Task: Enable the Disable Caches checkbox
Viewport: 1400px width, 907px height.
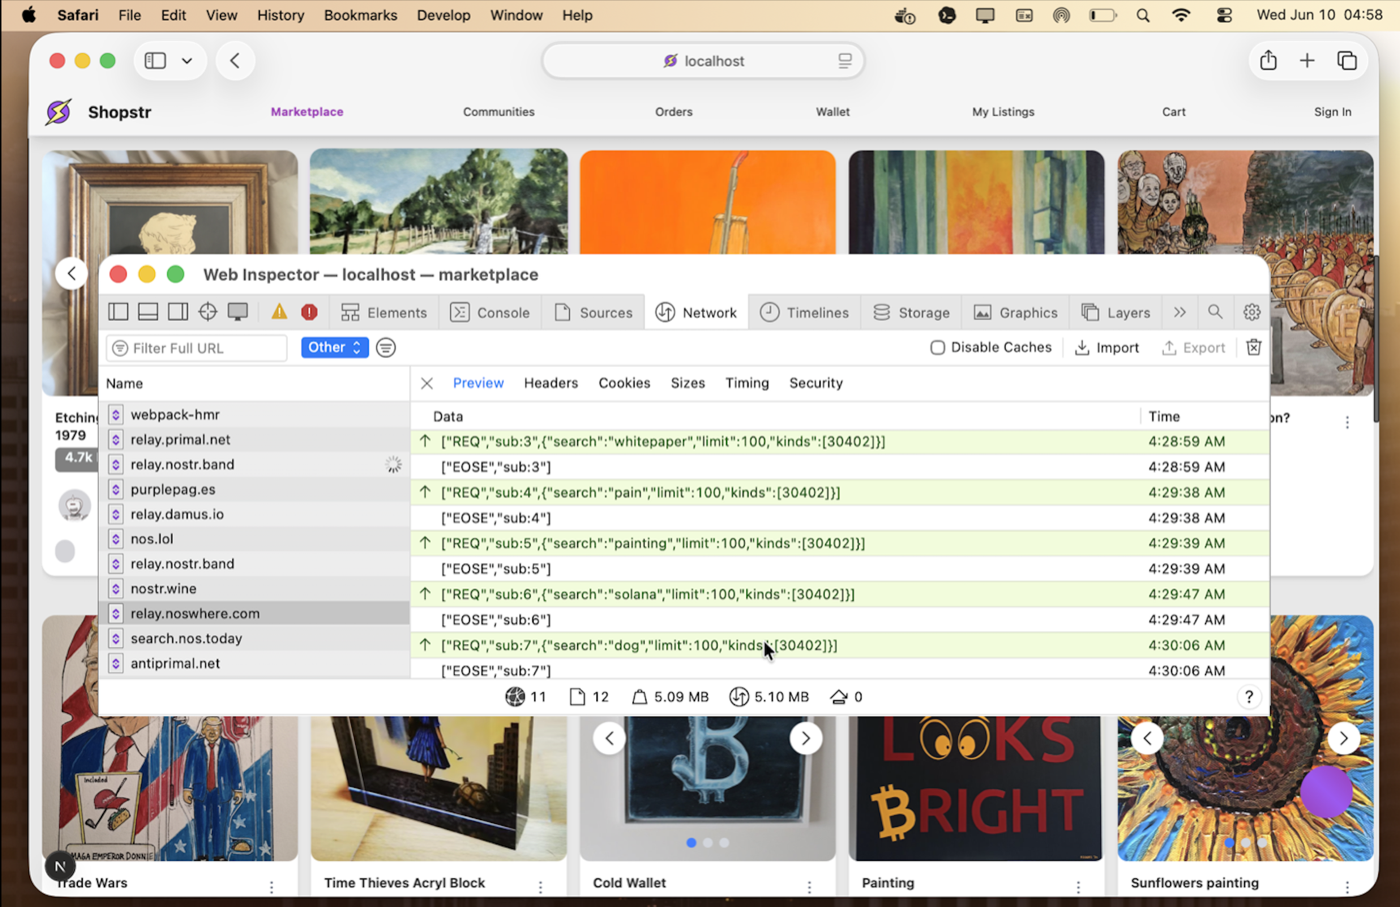Action: point(938,347)
